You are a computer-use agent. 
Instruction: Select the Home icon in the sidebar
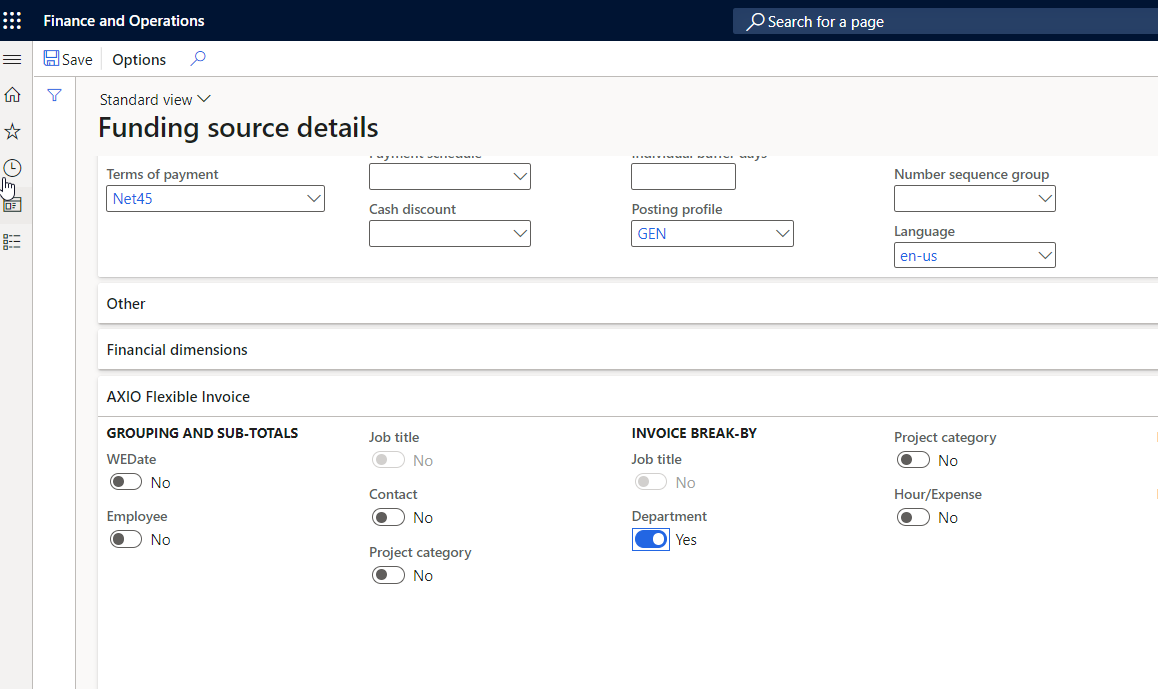(13, 94)
